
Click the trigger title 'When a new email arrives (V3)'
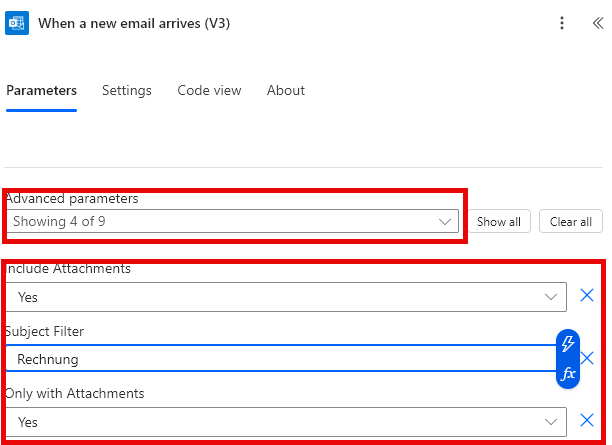[x=134, y=23]
